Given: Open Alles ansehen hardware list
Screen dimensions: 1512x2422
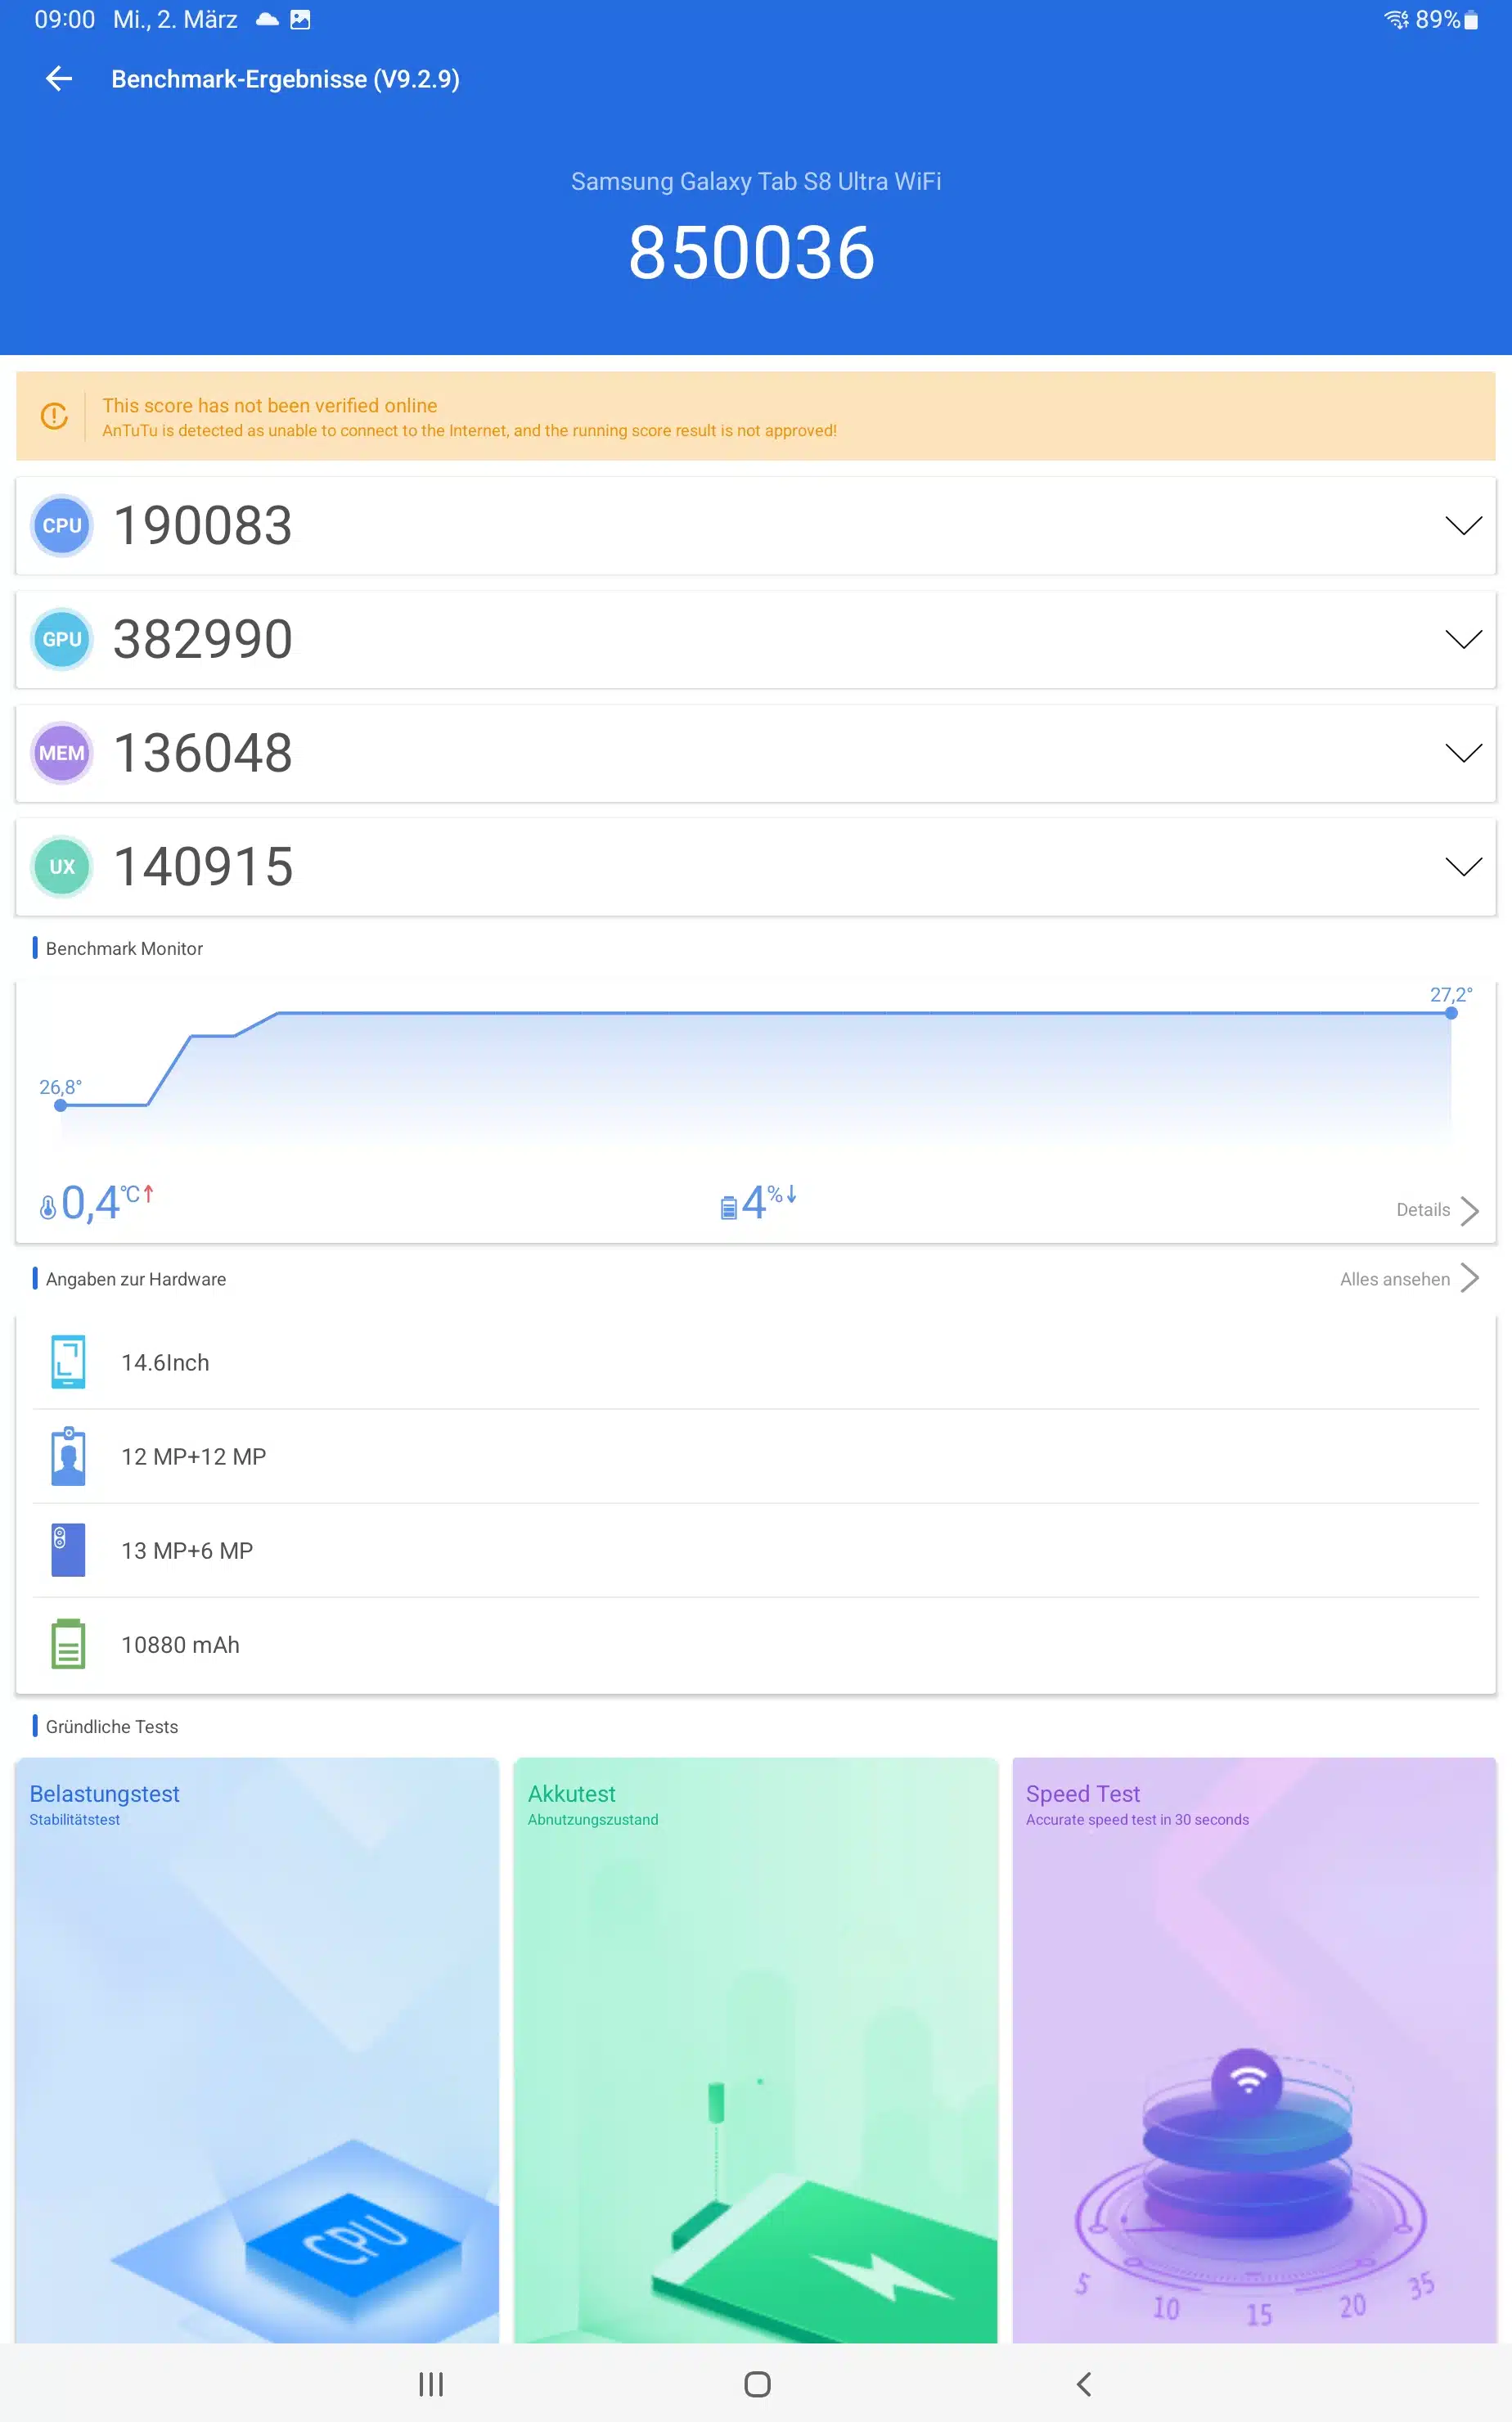Looking at the screenshot, I should 1408,1279.
